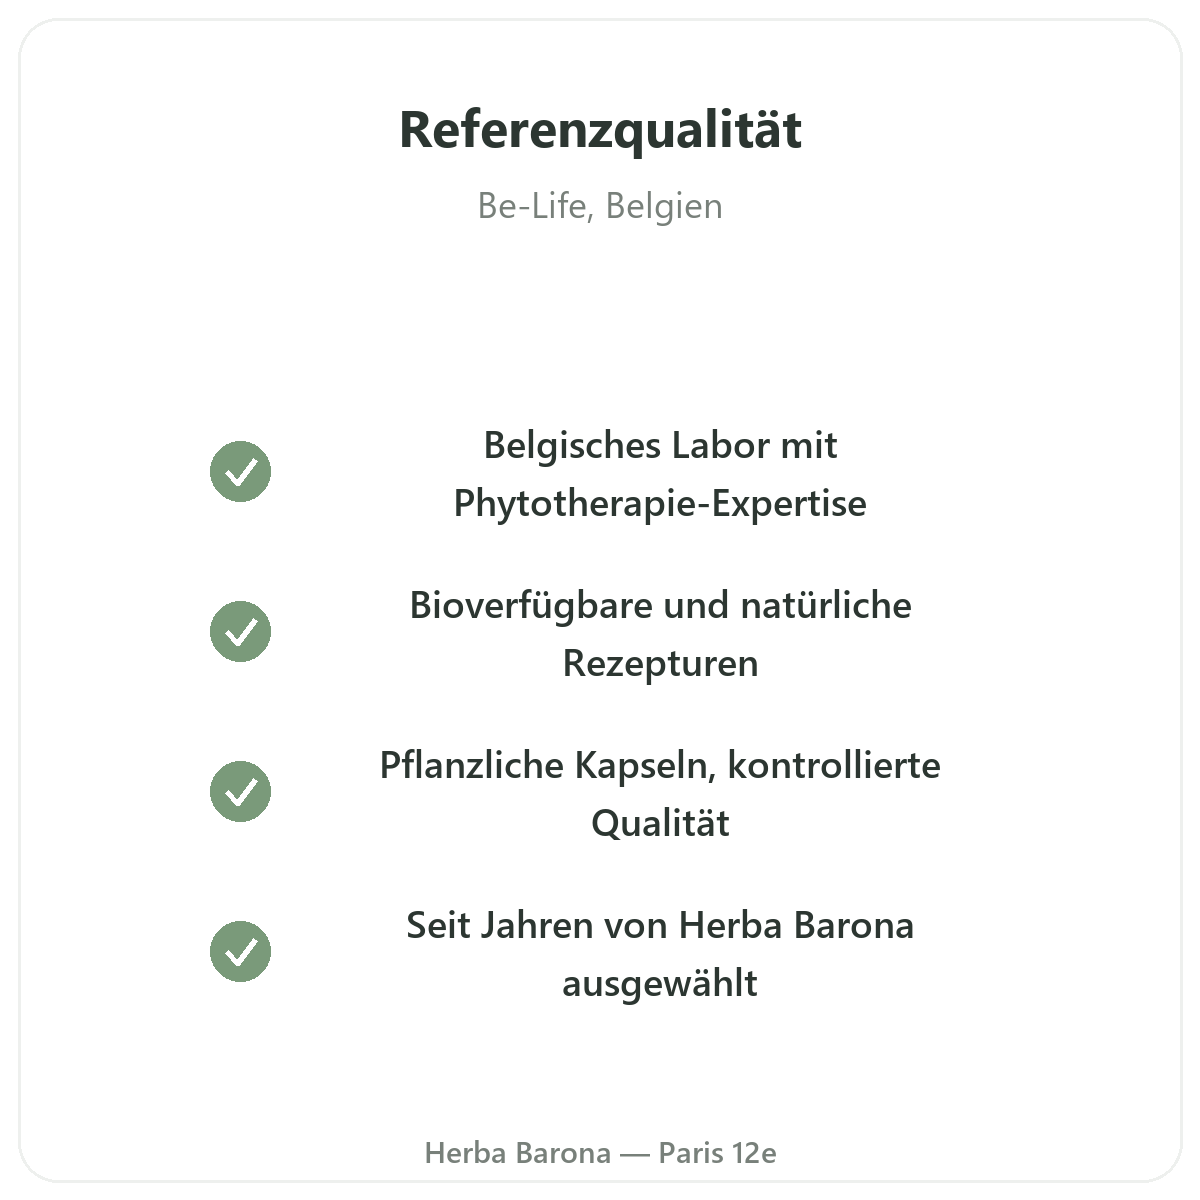
Task: Click the word ausgewählt
Action: pos(660,983)
